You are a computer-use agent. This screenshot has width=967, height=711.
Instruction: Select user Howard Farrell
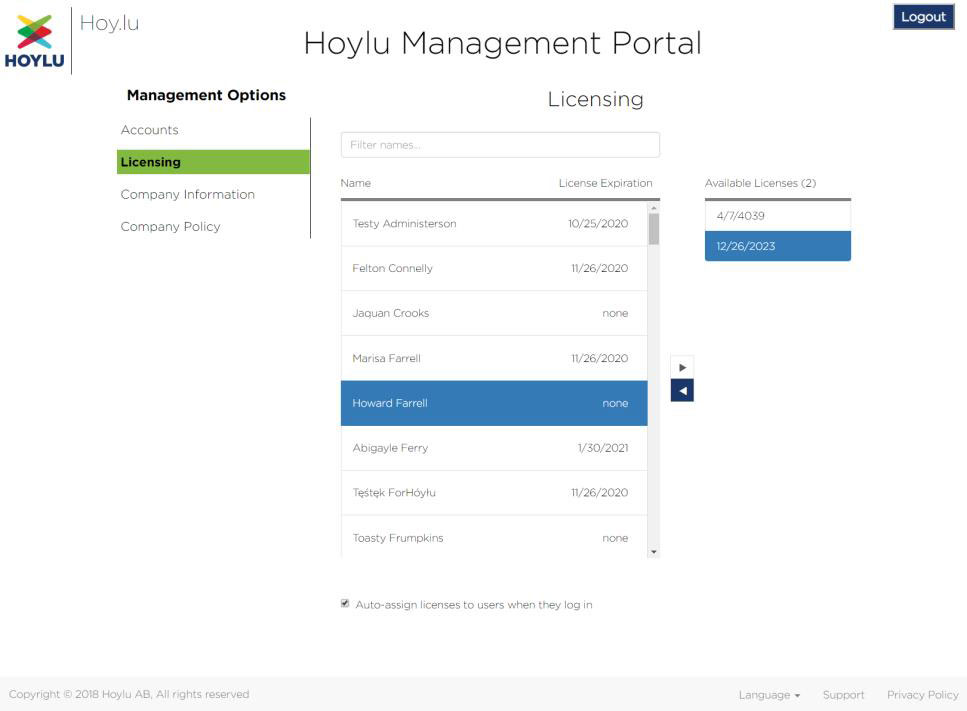pyautogui.click(x=494, y=403)
